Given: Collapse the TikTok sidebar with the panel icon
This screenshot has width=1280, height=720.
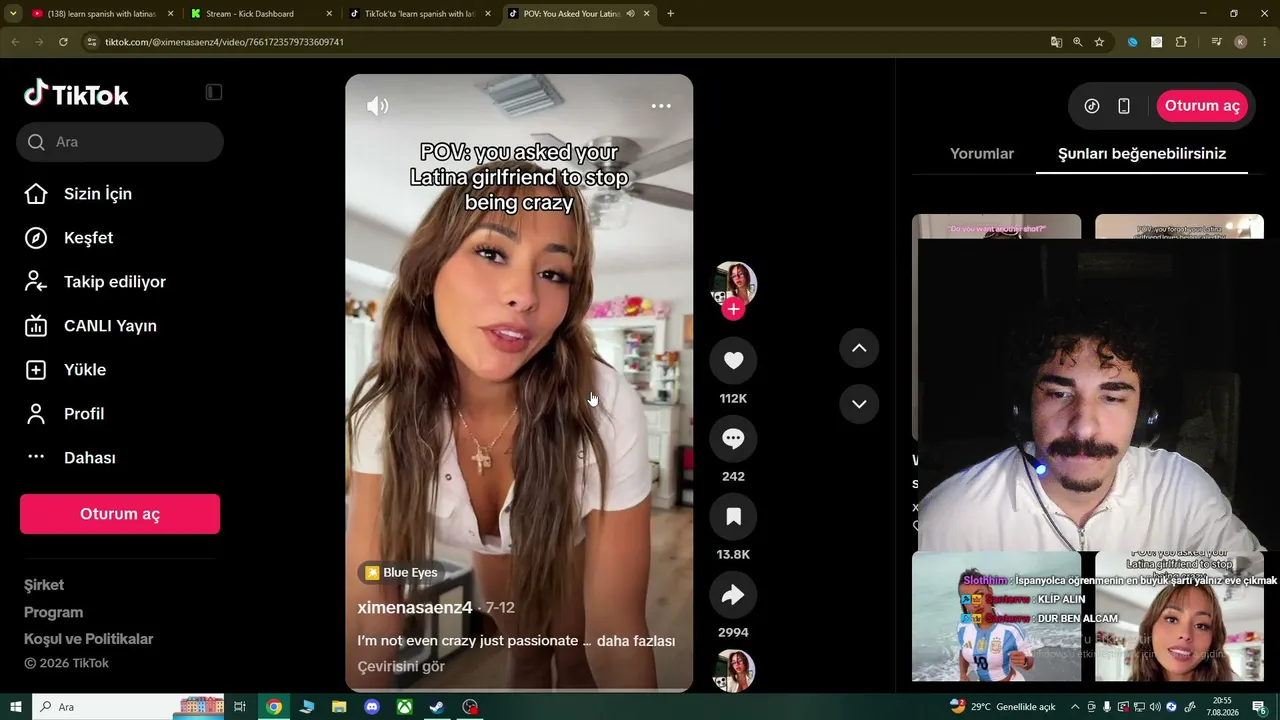Looking at the screenshot, I should click(214, 92).
